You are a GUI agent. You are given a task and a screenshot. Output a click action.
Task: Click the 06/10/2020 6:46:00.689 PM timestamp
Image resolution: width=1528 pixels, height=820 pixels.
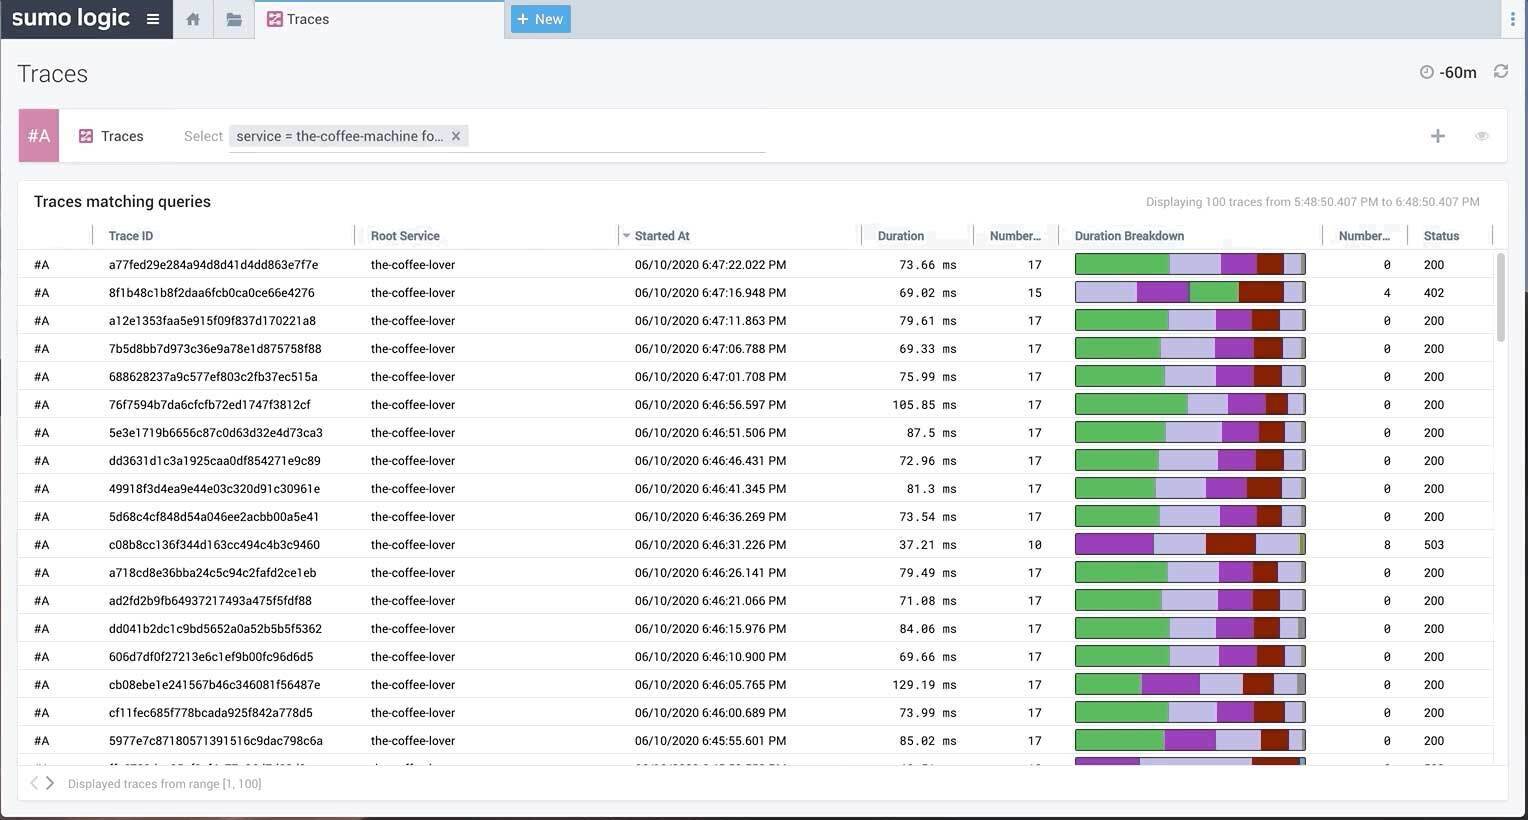pos(710,713)
